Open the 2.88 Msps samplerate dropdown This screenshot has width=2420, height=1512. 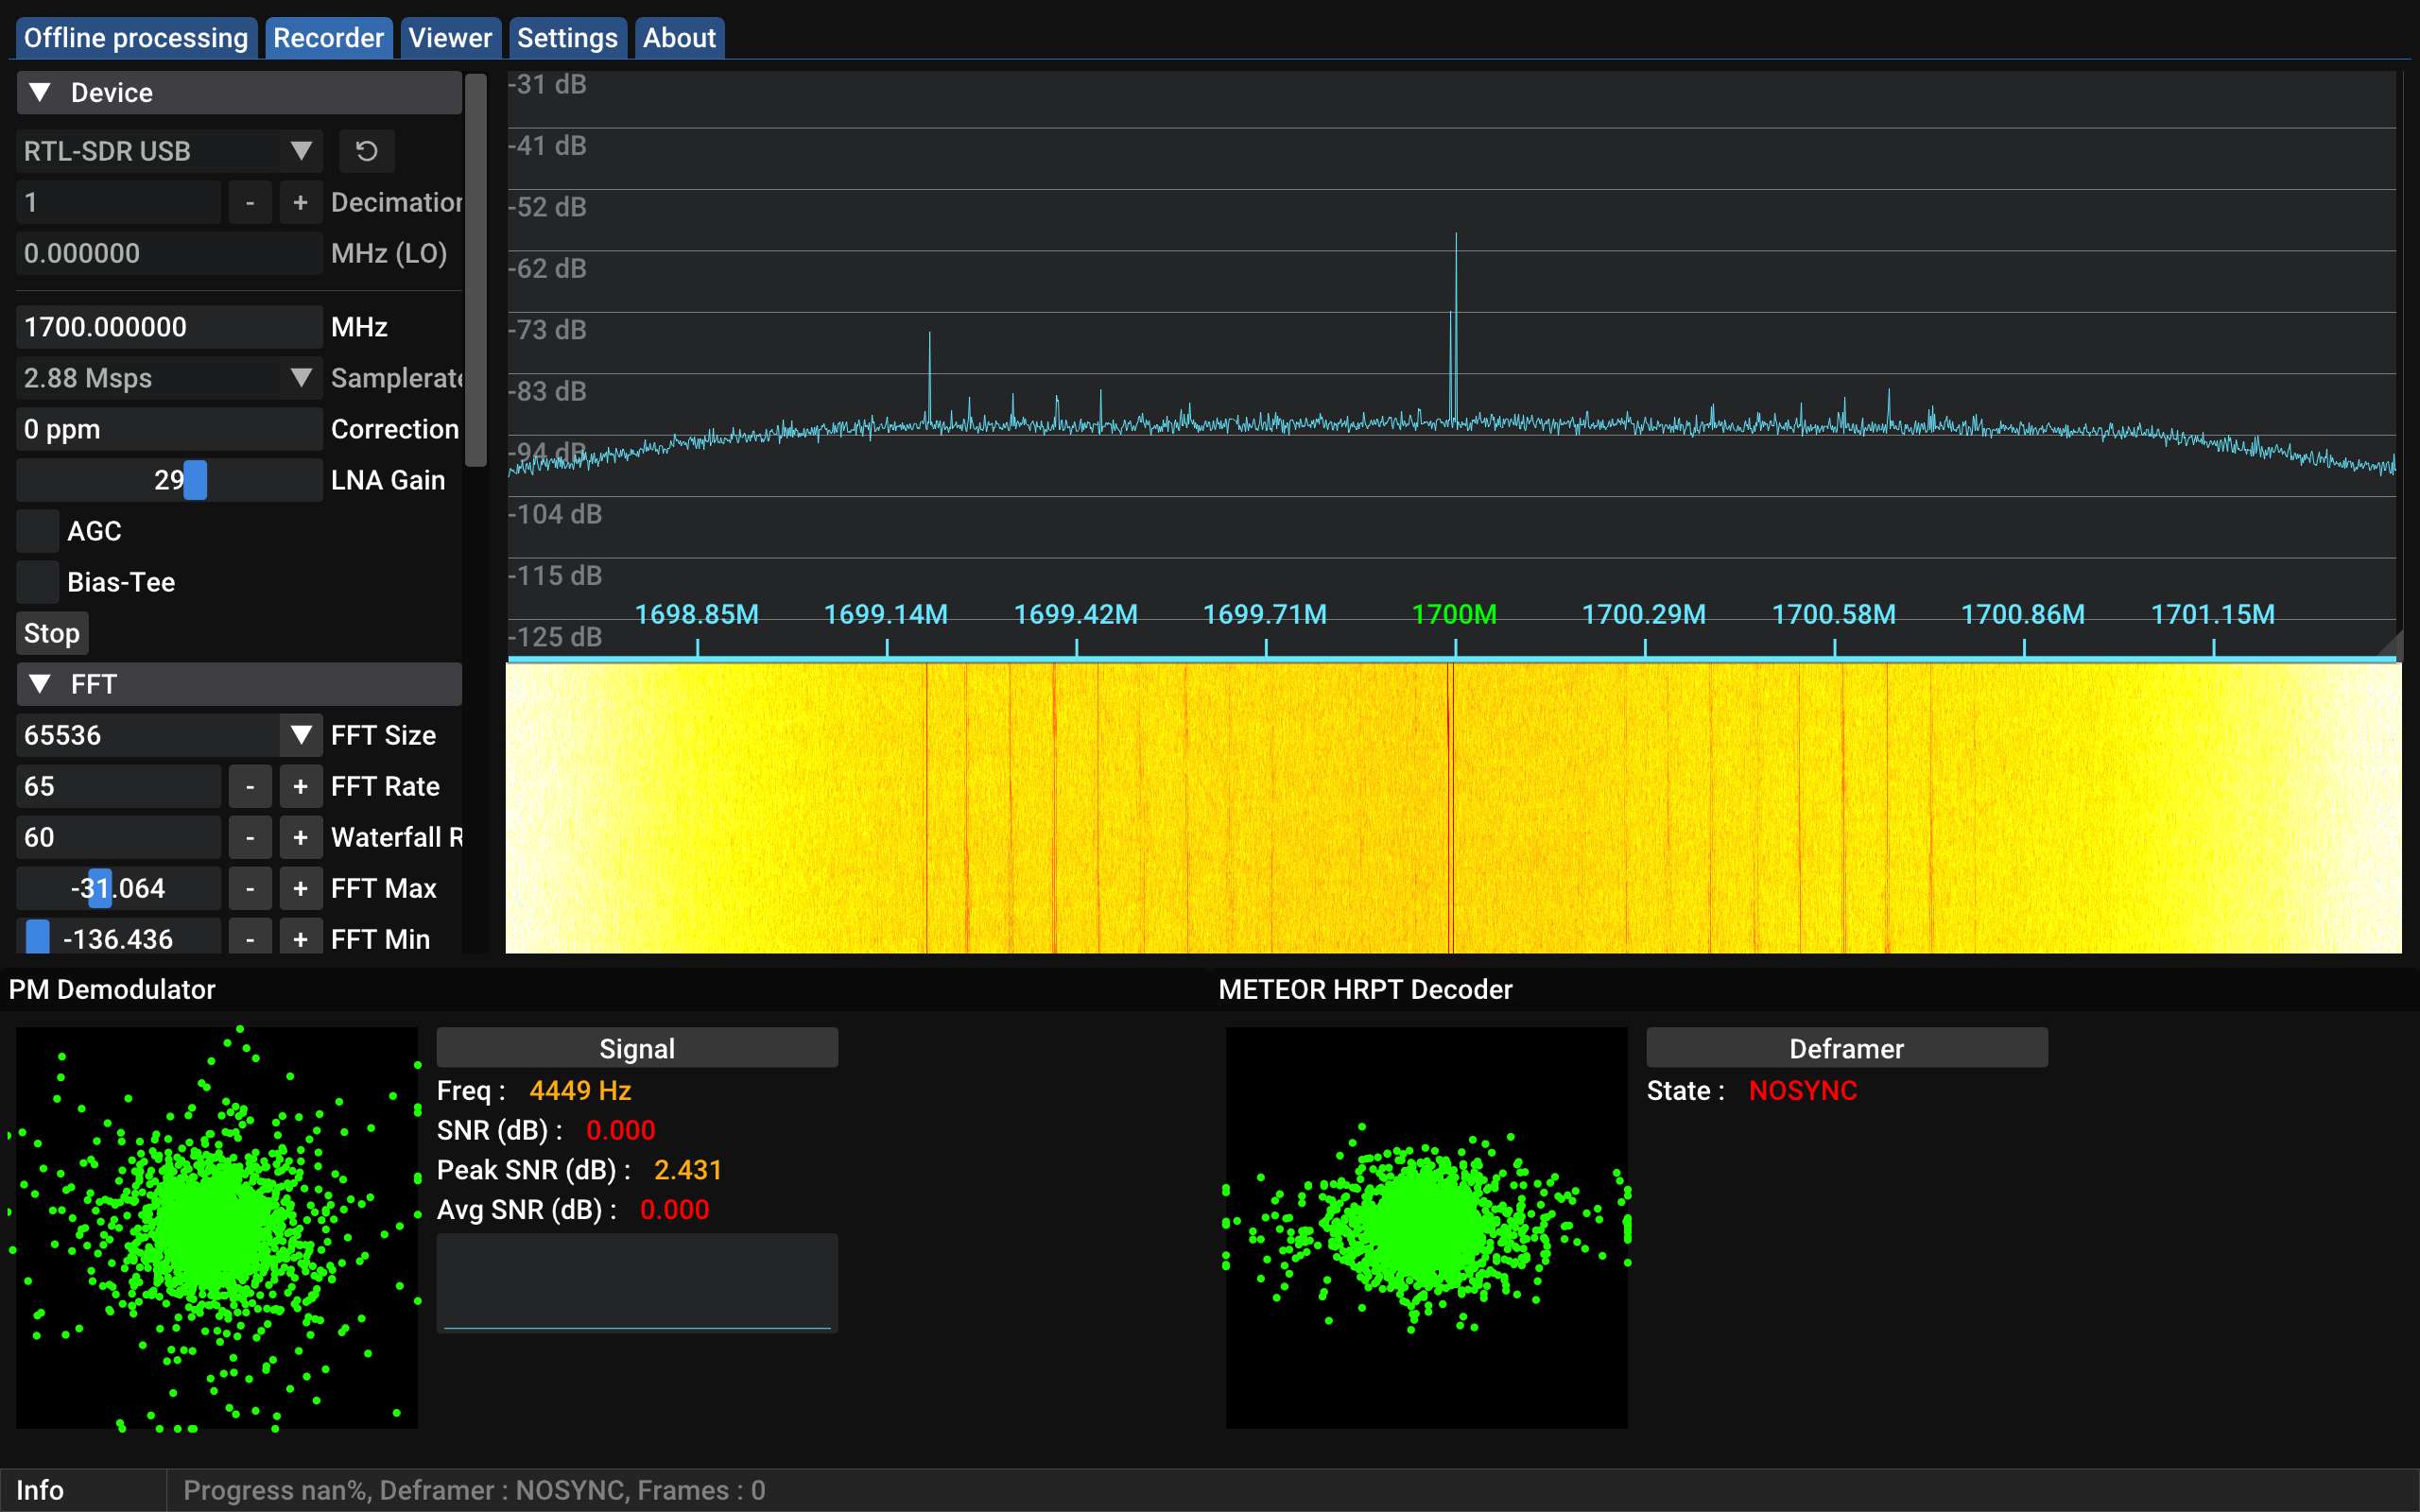point(300,378)
